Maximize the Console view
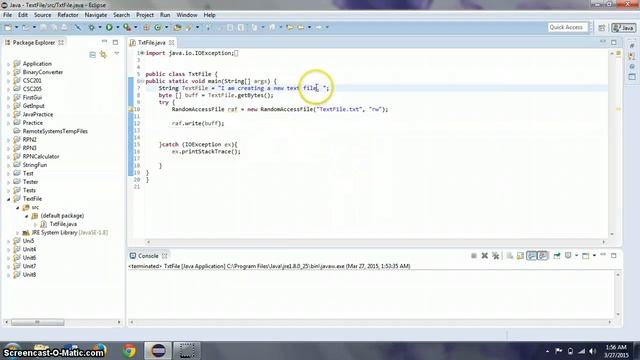640x360 pixels. (614, 256)
